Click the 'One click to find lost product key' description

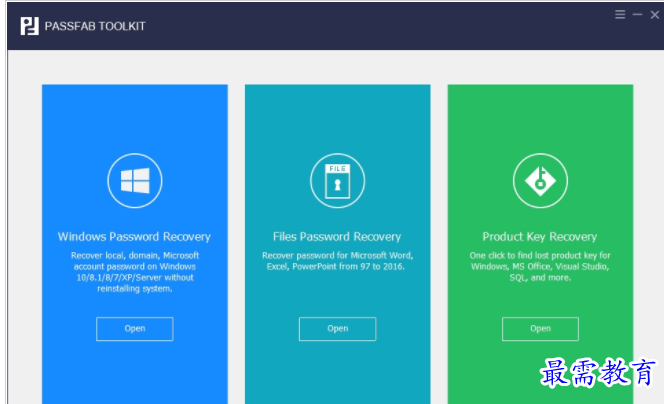[x=540, y=266]
